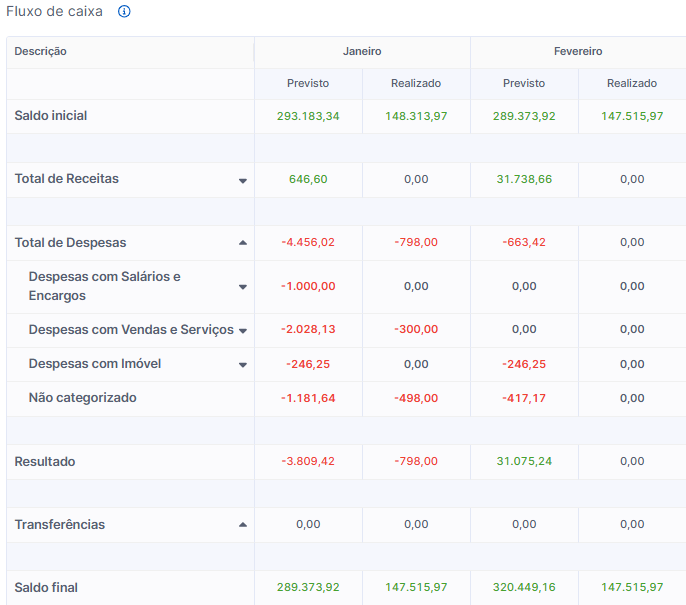Click the Fluxo de caixa title
Image resolution: width=686 pixels, height=605 pixels.
pos(54,11)
